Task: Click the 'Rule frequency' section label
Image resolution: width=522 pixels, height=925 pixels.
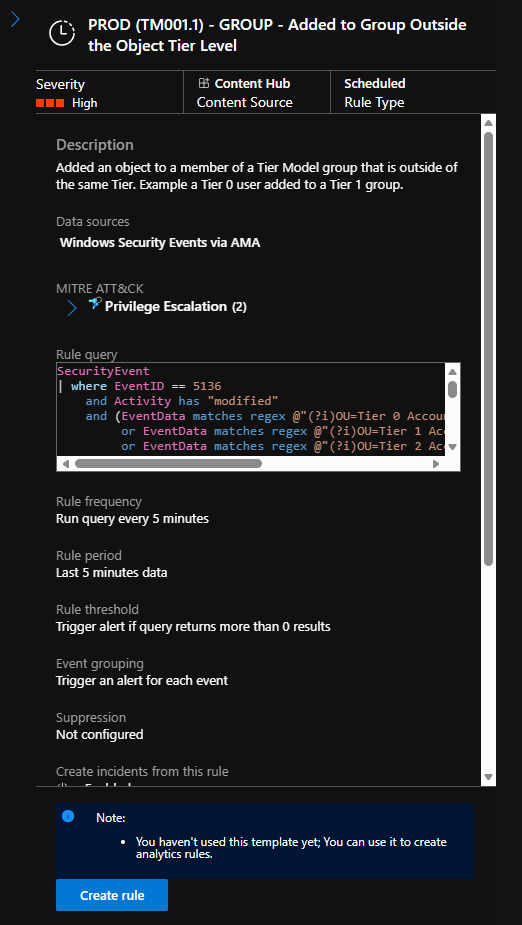Action: point(99,502)
